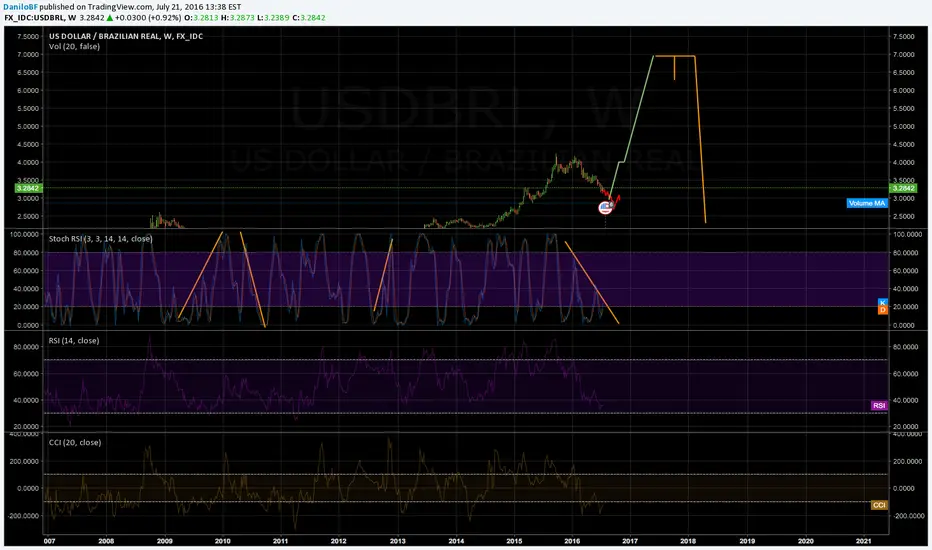The height and width of the screenshot is (550, 932).
Task: Click the Stoch RSI (3, 3, 14, 14, close) title
Action: 100,238
